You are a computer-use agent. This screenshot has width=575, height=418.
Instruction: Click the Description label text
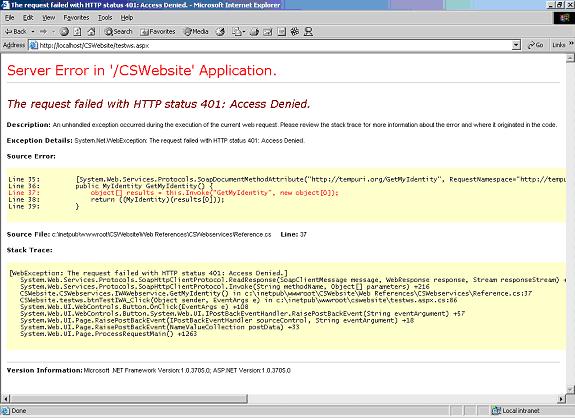pyautogui.click(x=29, y=125)
